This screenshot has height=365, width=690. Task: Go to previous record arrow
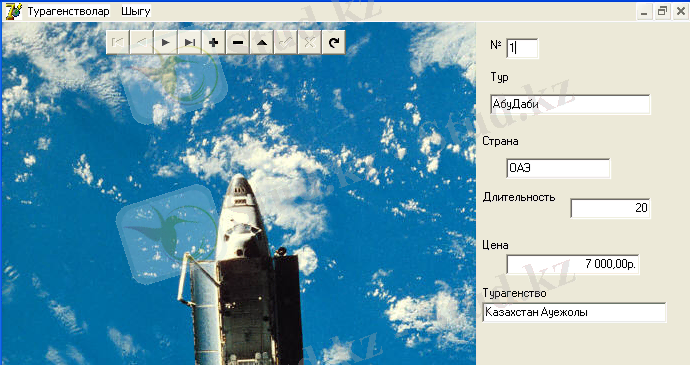pyautogui.click(x=142, y=42)
